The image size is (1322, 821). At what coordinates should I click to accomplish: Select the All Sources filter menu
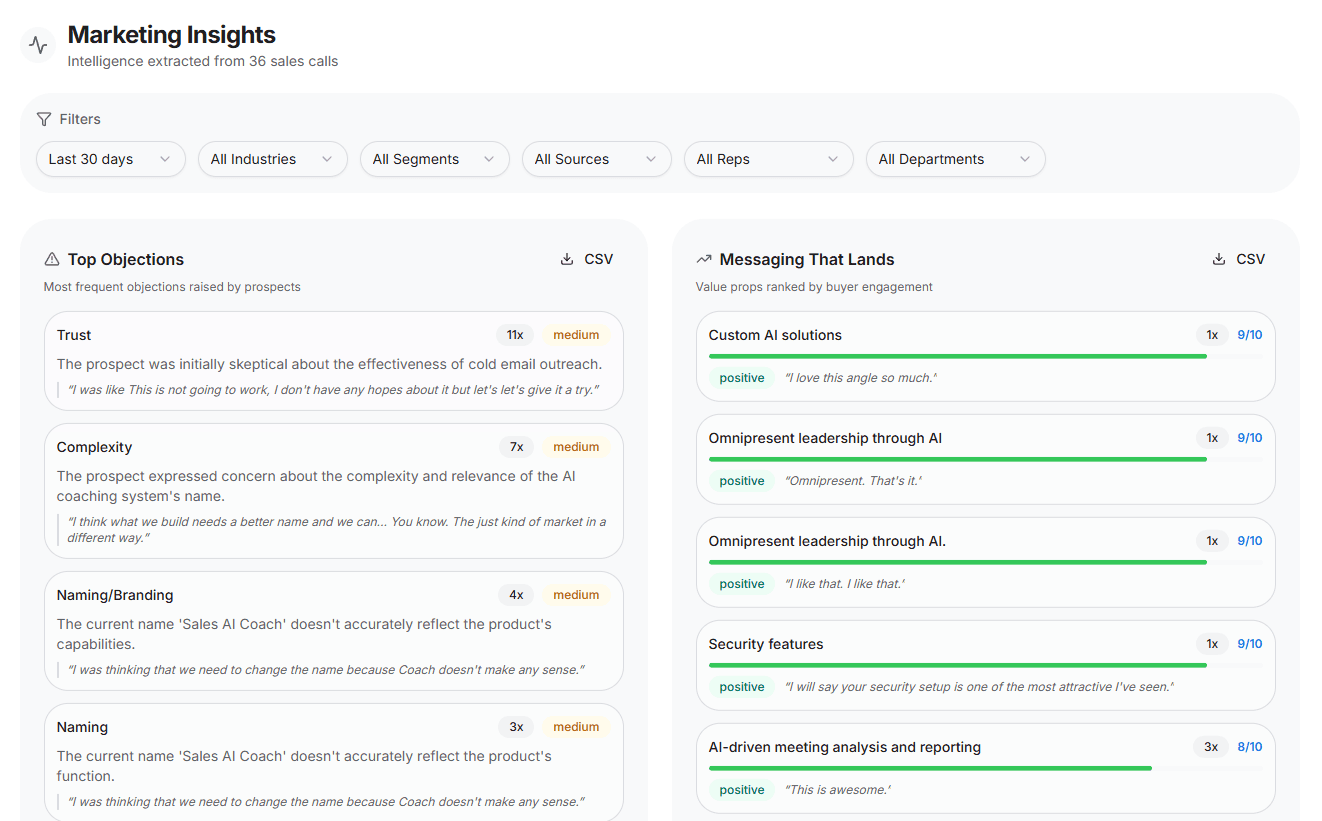click(596, 158)
